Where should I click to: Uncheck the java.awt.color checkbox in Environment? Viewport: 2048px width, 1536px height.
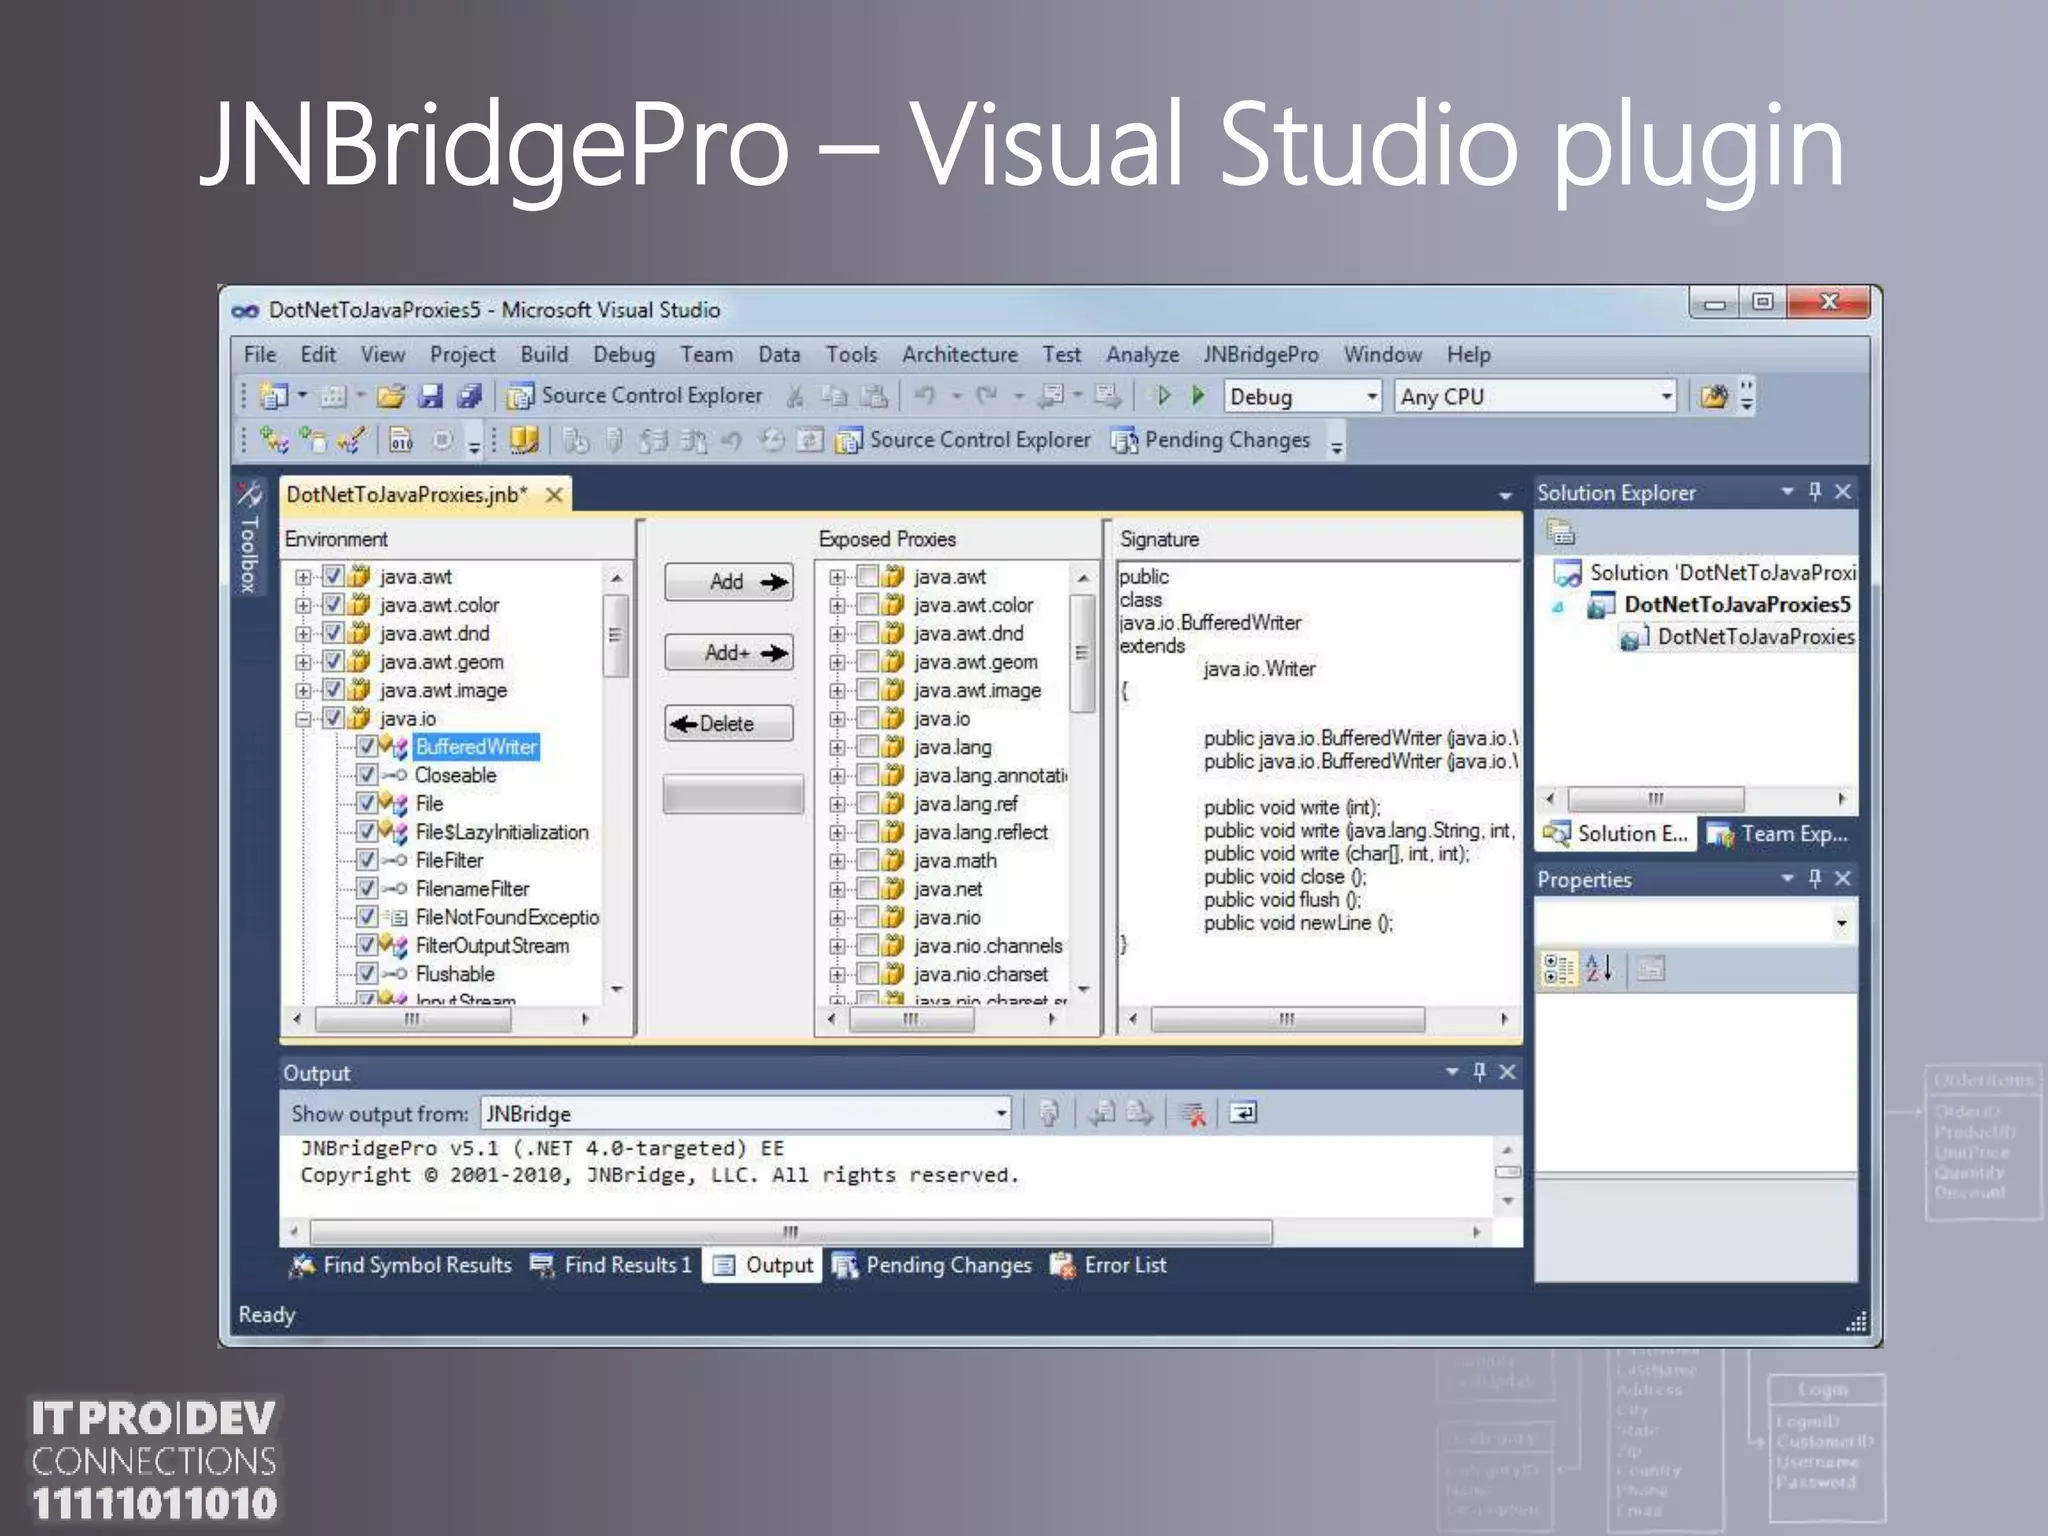pos(333,604)
